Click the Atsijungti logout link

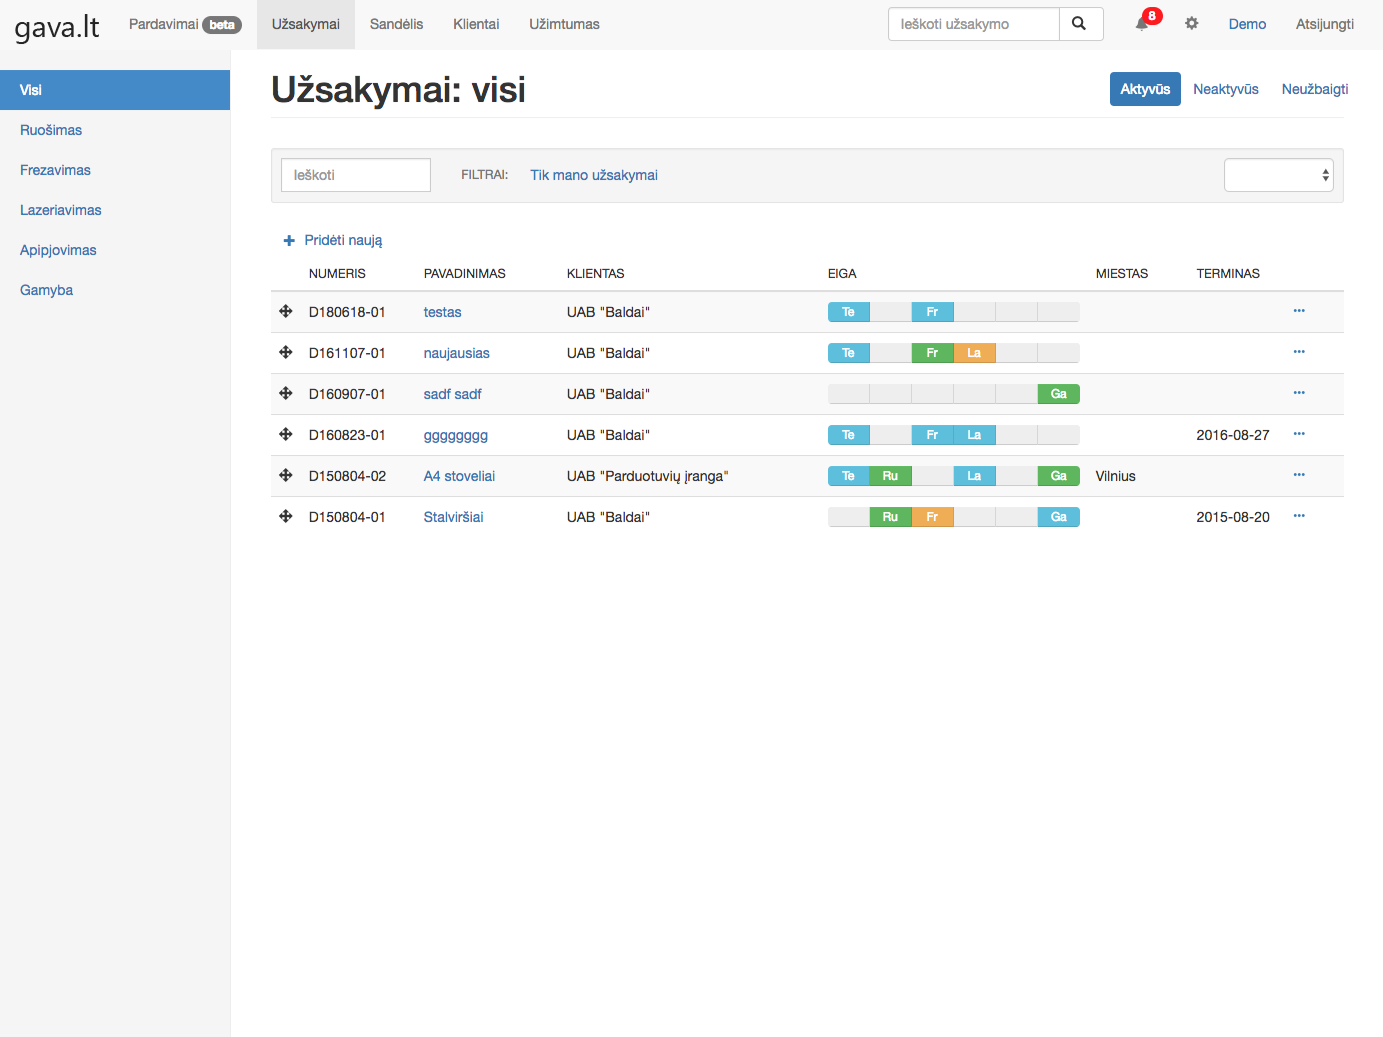(1324, 24)
